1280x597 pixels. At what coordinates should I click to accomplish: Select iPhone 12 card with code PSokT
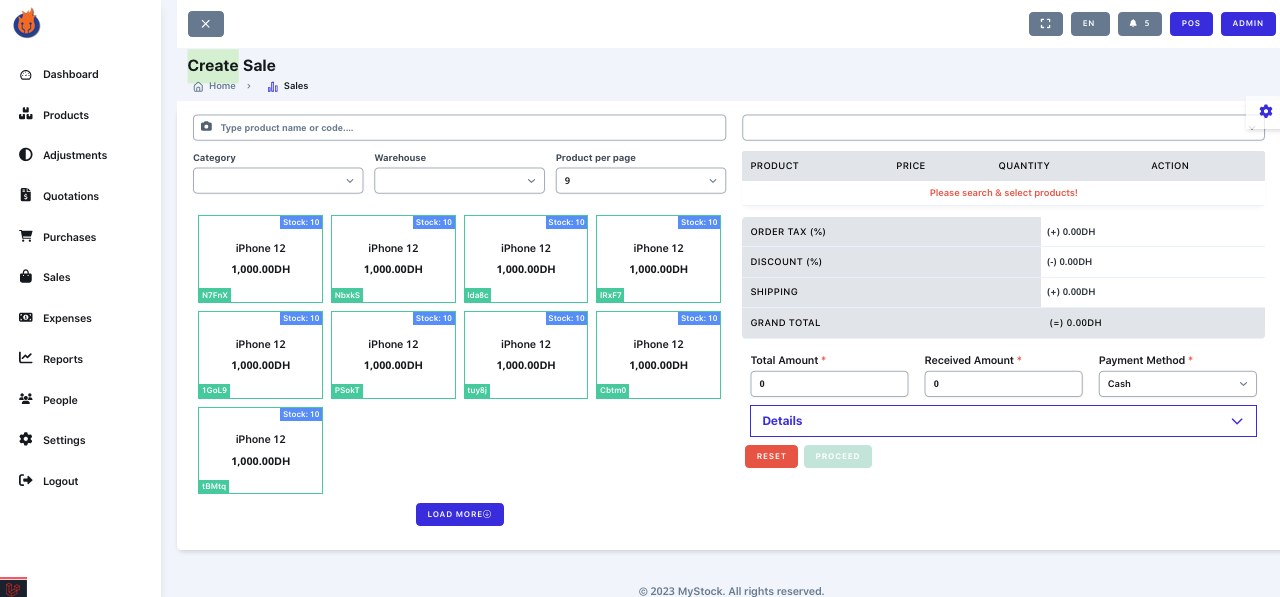pos(393,355)
